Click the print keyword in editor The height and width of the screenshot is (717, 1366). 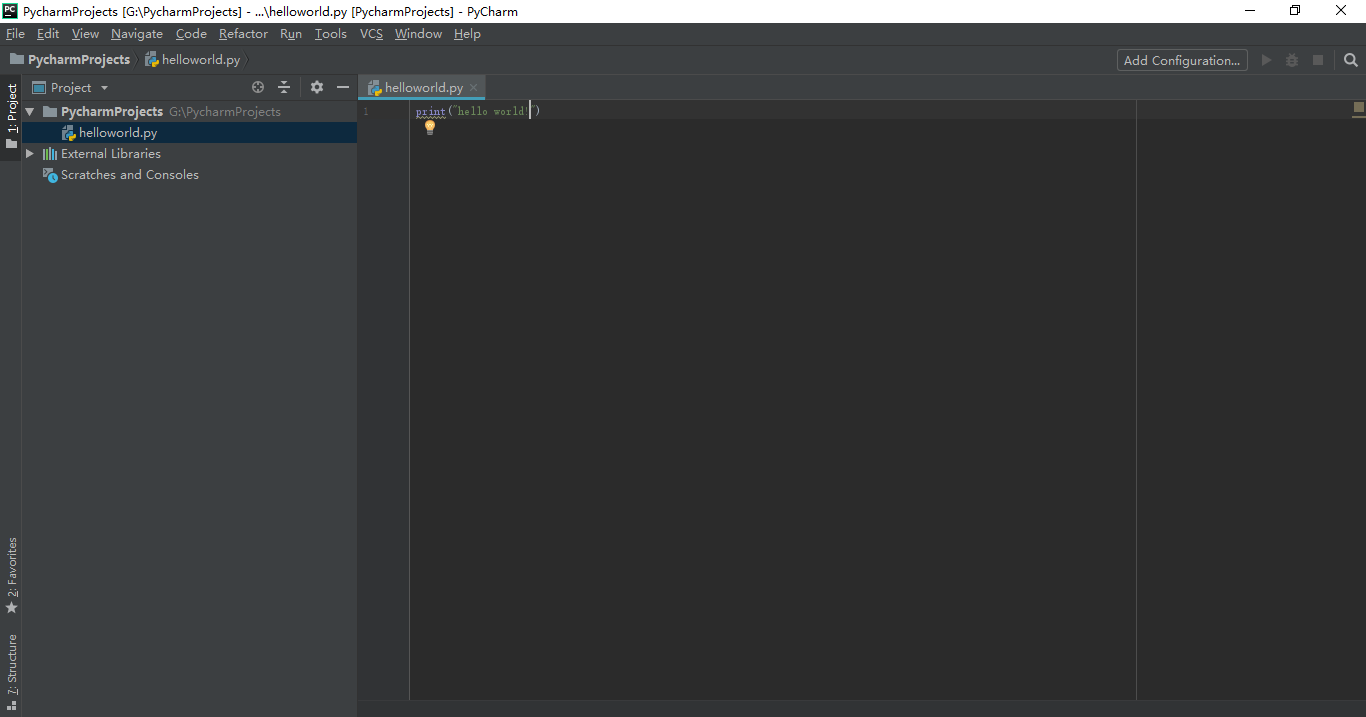[x=430, y=111]
